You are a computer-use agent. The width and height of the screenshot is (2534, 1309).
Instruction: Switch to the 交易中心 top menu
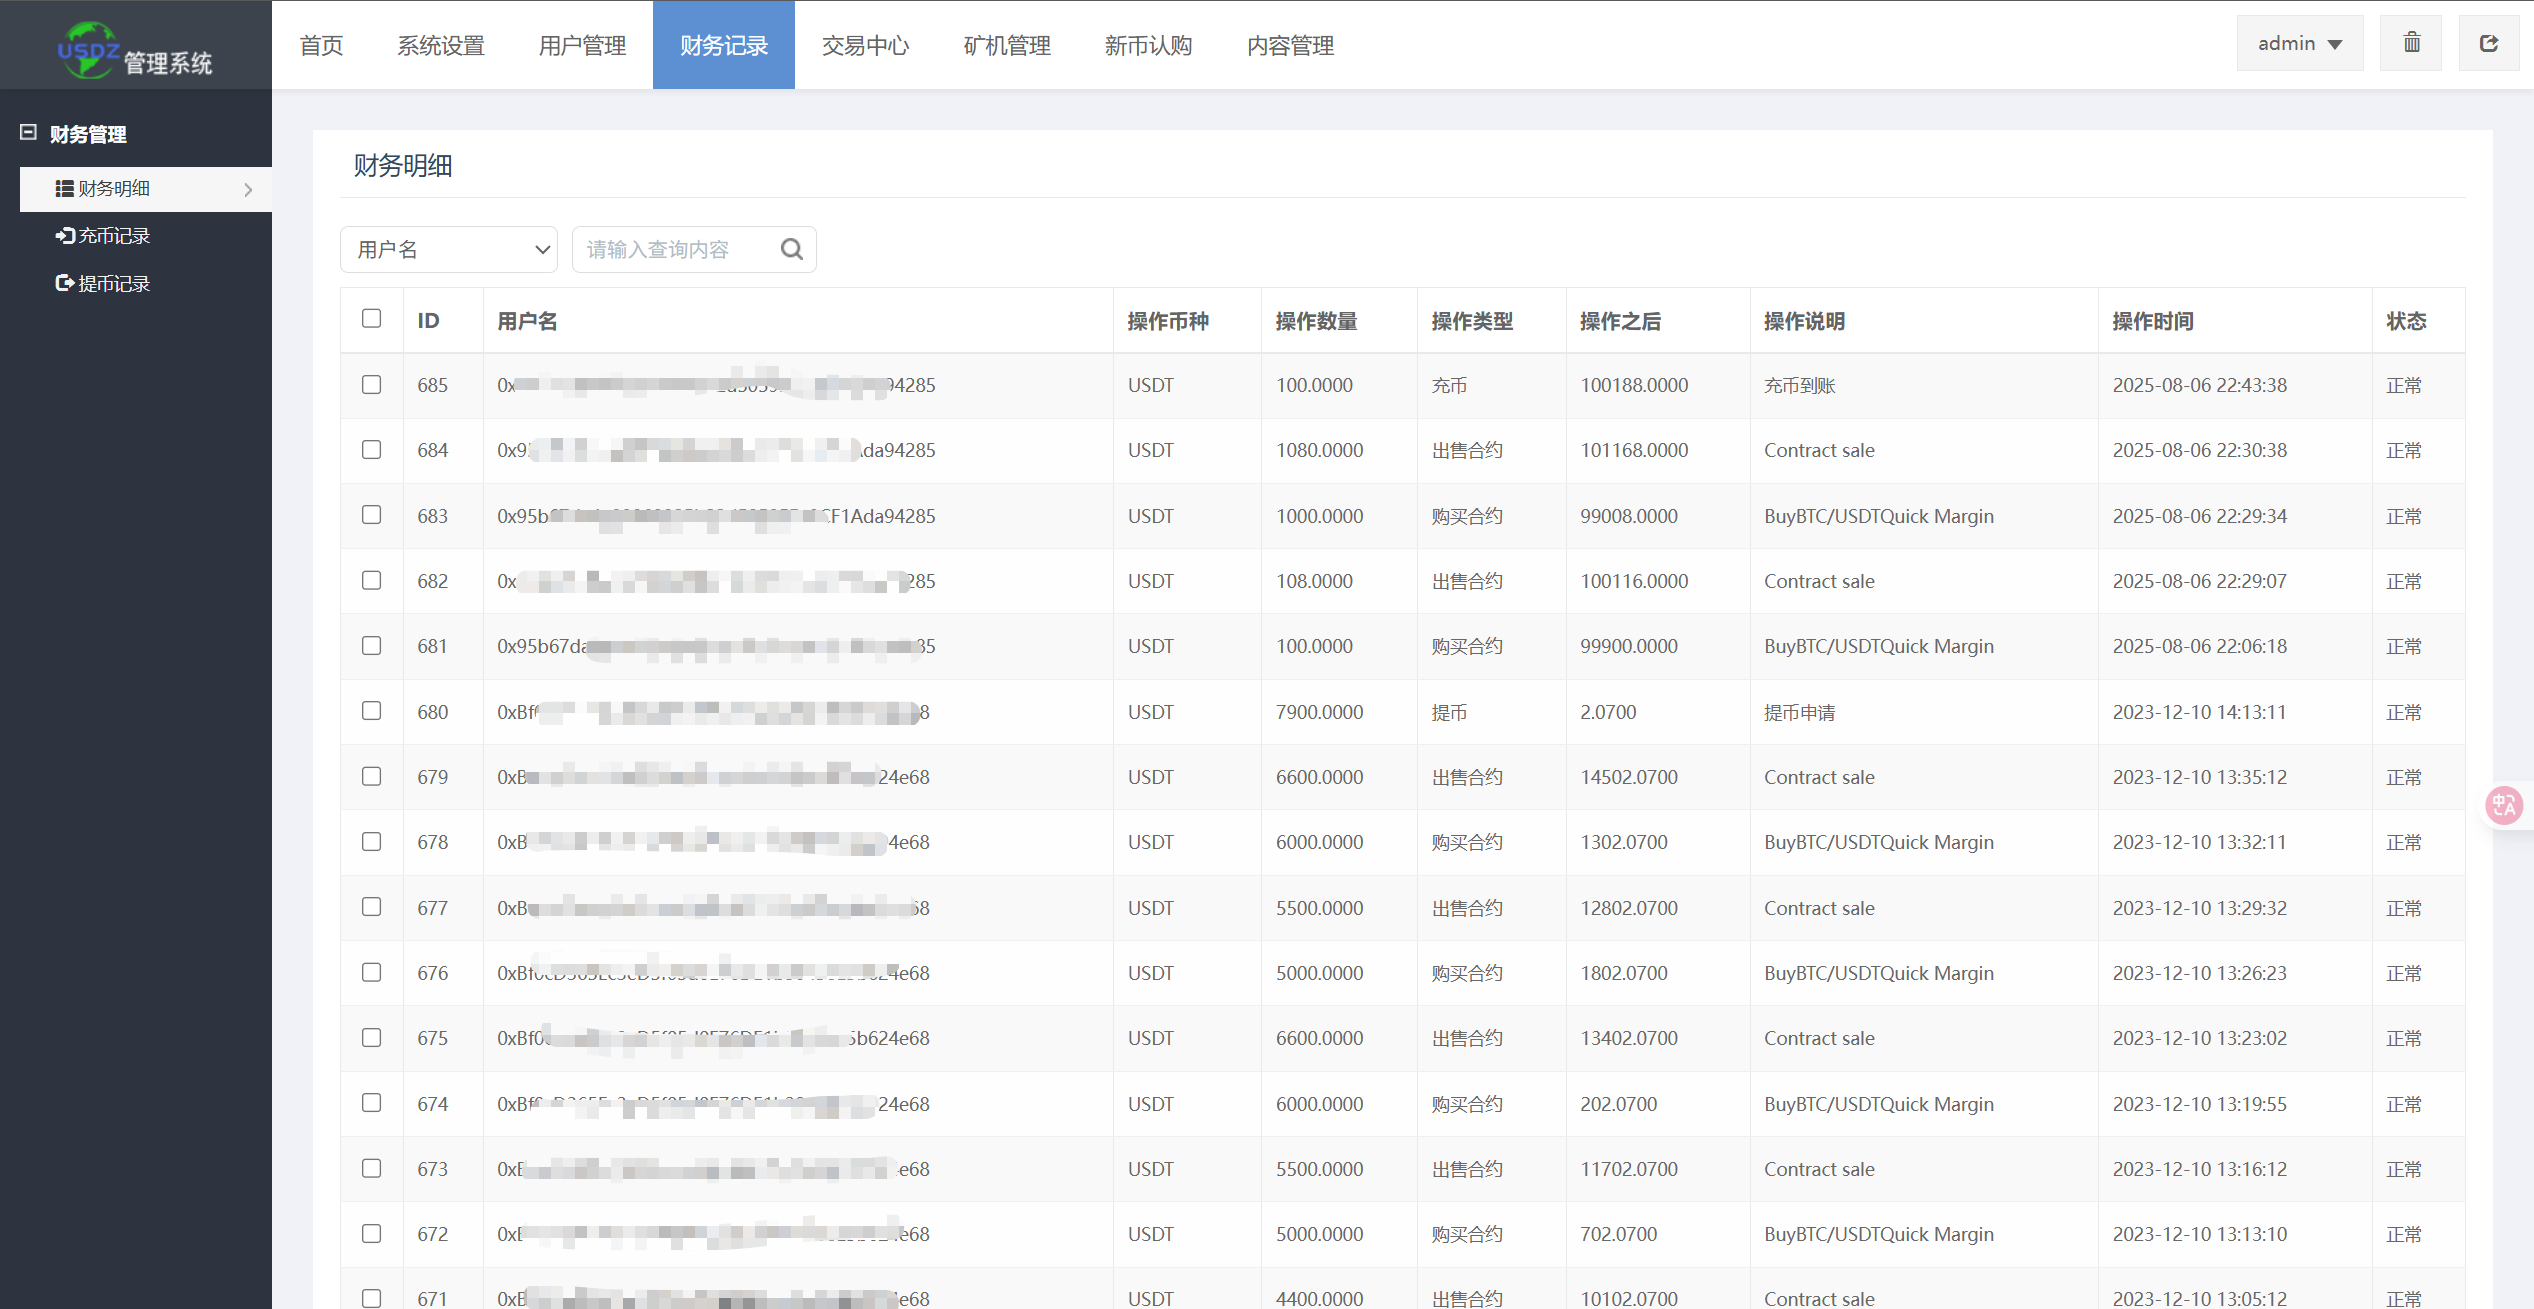[x=865, y=45]
